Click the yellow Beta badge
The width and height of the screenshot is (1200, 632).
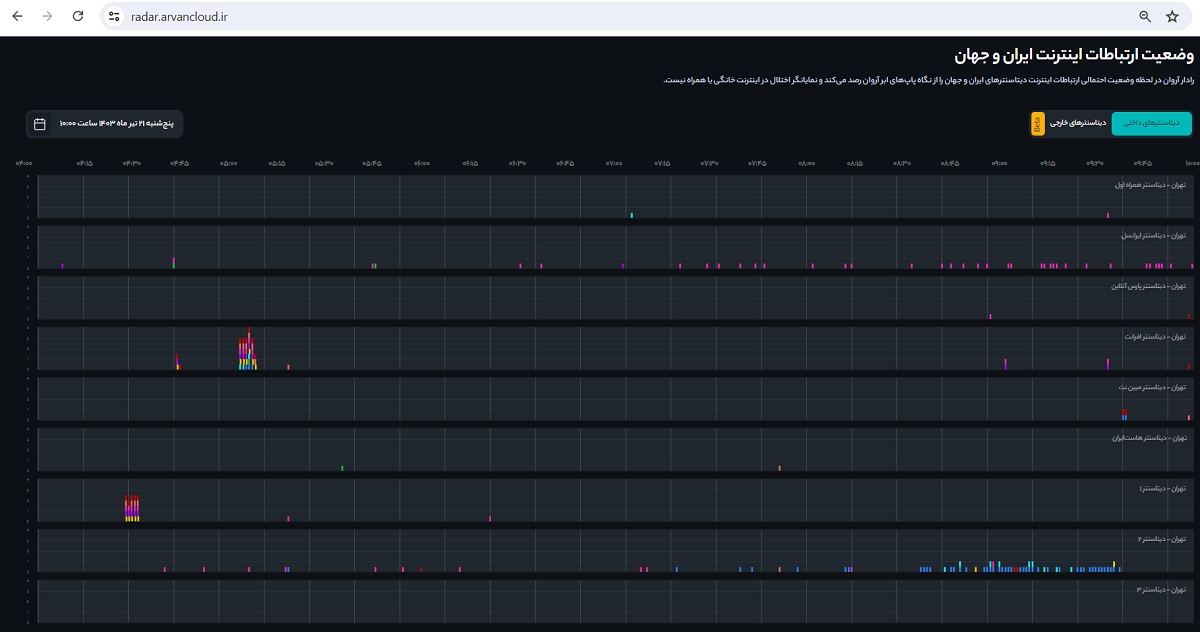pyautogui.click(x=1037, y=124)
